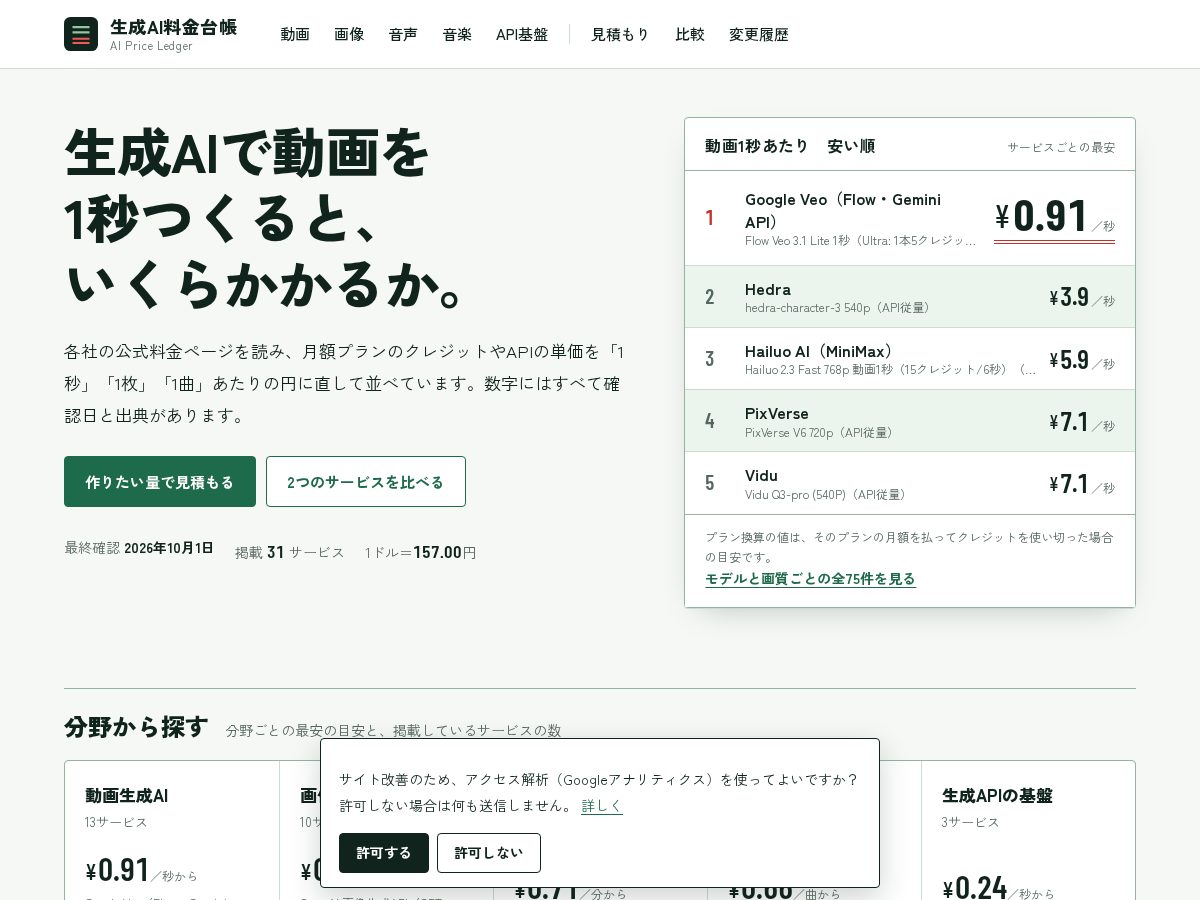Click 許可しない in the cookie banner
The width and height of the screenshot is (1200, 900).
489,853
